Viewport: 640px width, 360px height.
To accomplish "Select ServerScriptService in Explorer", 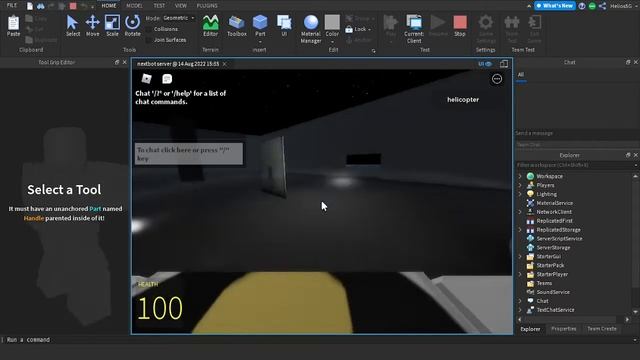I will coord(559,239).
